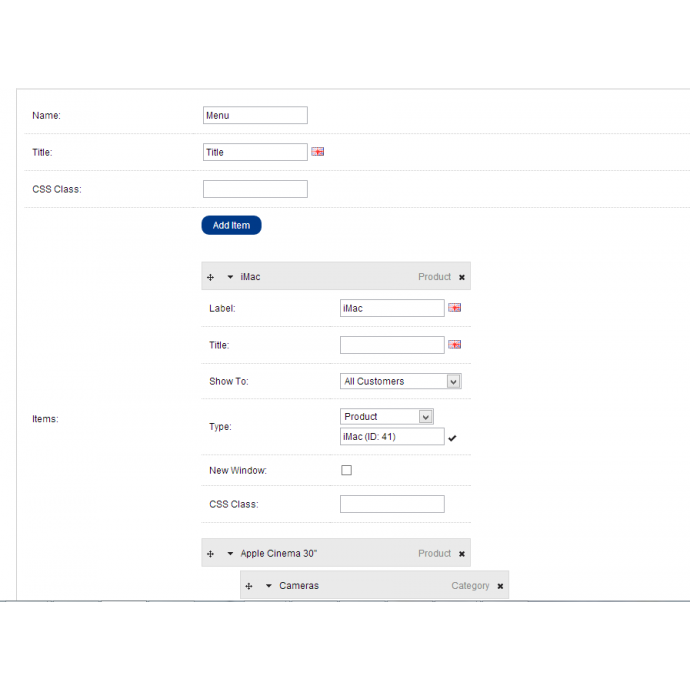The height and width of the screenshot is (690, 690).
Task: Grab move handle of Apple Cinema 30" item
Action: (210, 554)
